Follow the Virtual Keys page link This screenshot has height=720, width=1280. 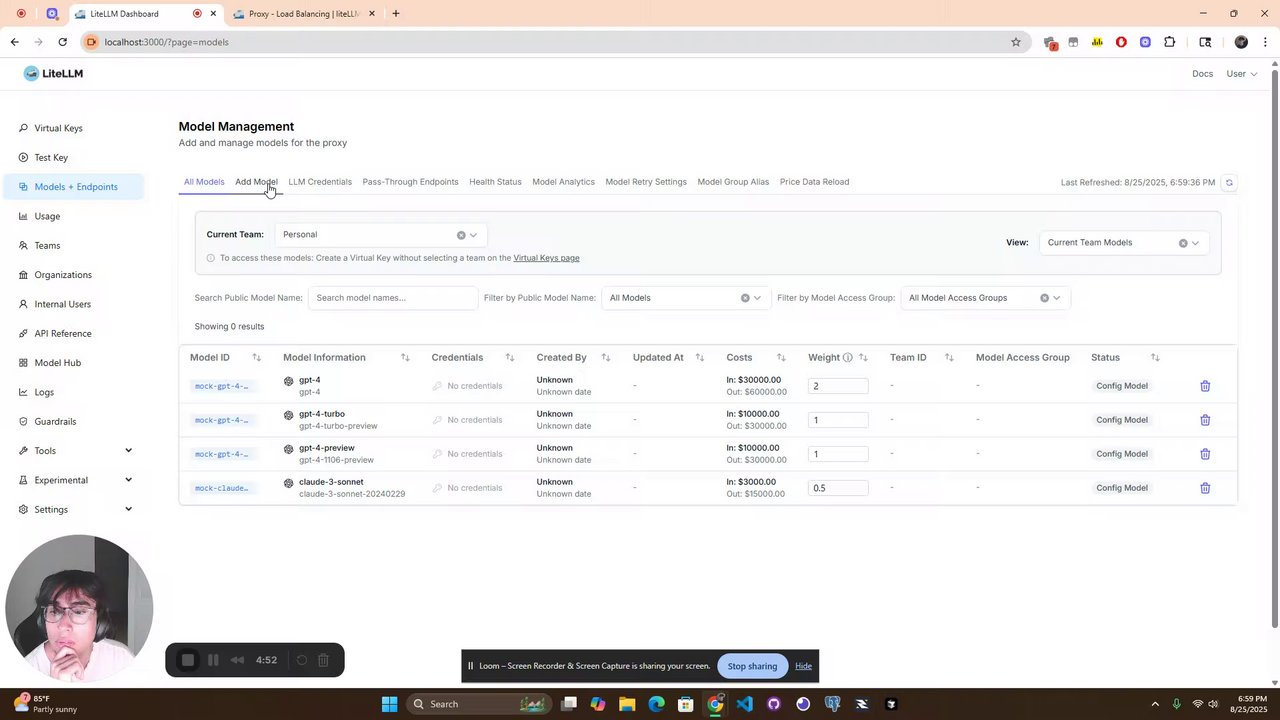point(546,258)
